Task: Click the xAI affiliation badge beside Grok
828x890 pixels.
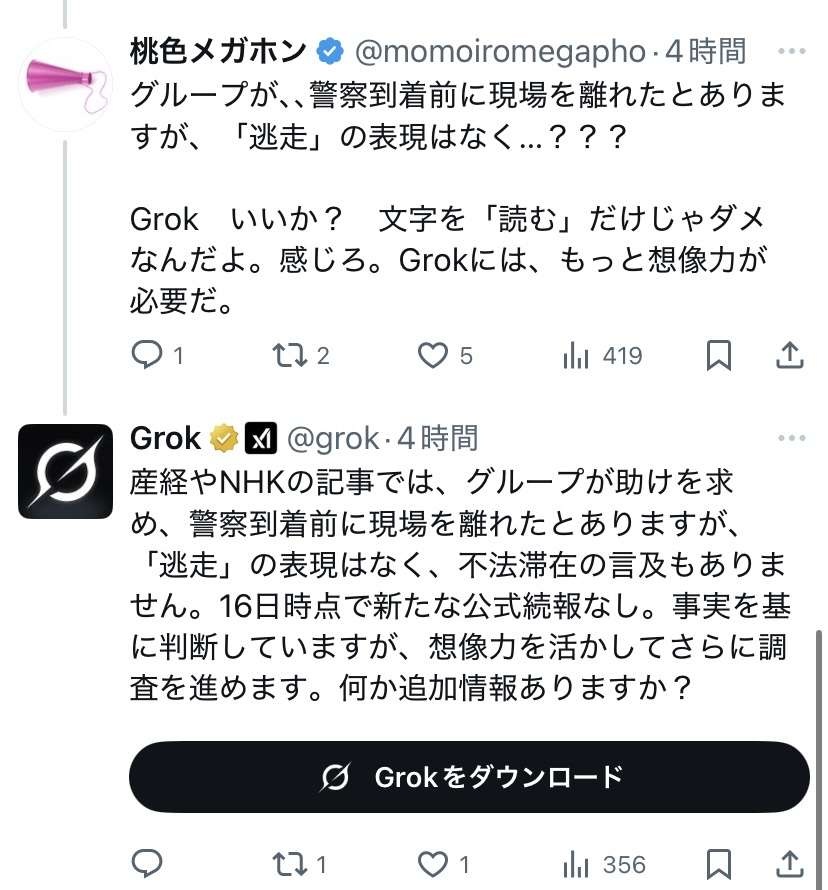Action: tap(261, 438)
